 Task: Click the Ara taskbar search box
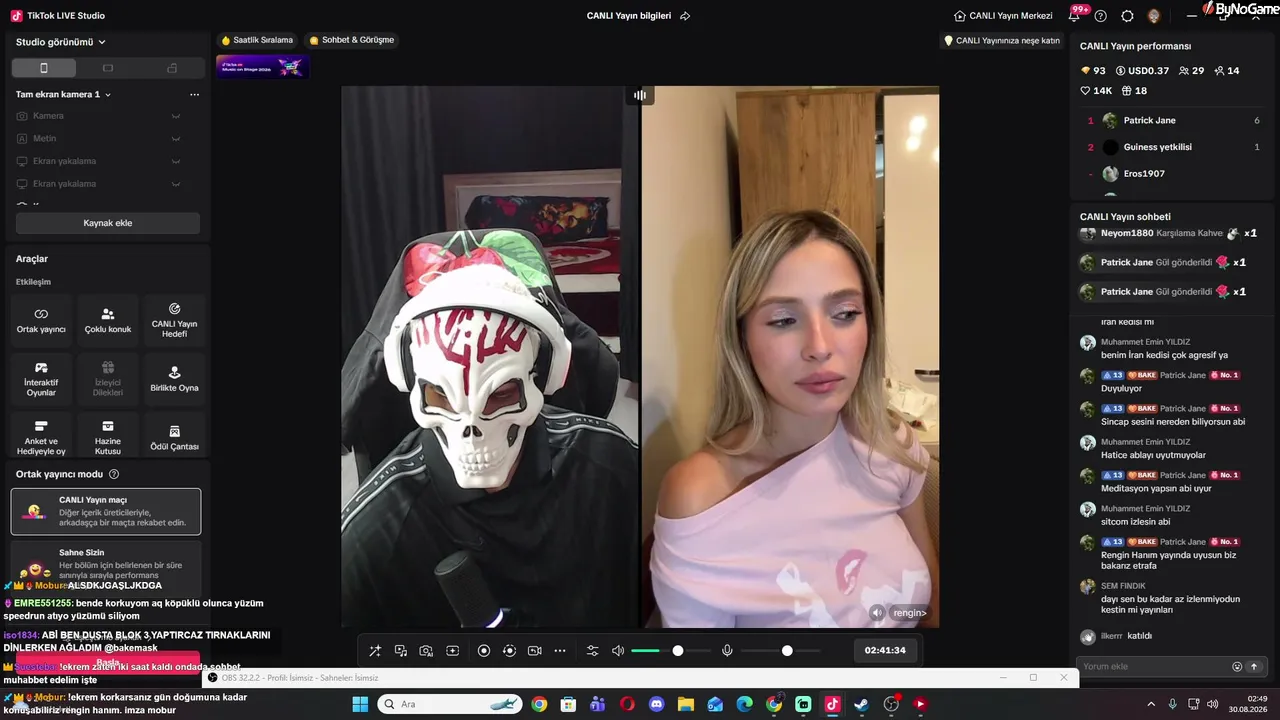pyautogui.click(x=451, y=704)
